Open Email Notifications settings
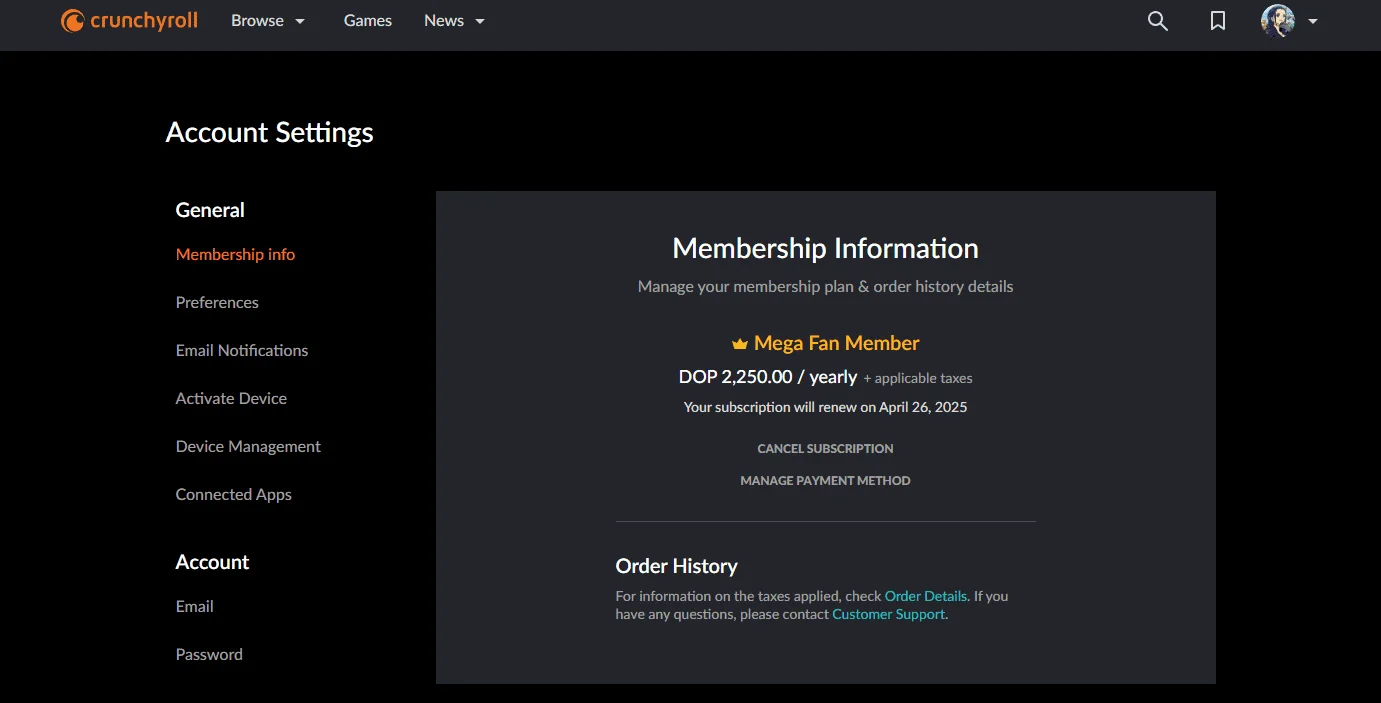This screenshot has height=703, width=1381. tap(242, 350)
